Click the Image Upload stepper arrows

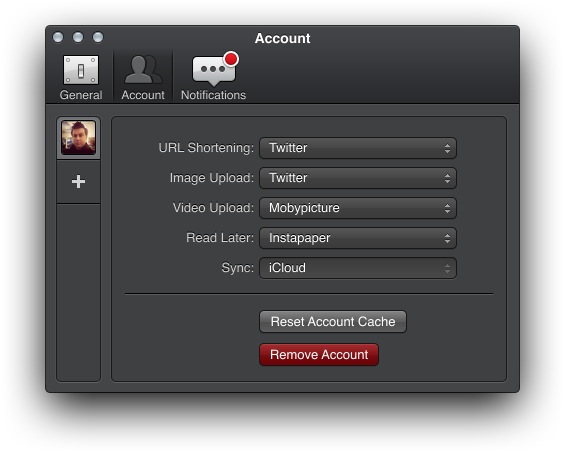pos(447,178)
